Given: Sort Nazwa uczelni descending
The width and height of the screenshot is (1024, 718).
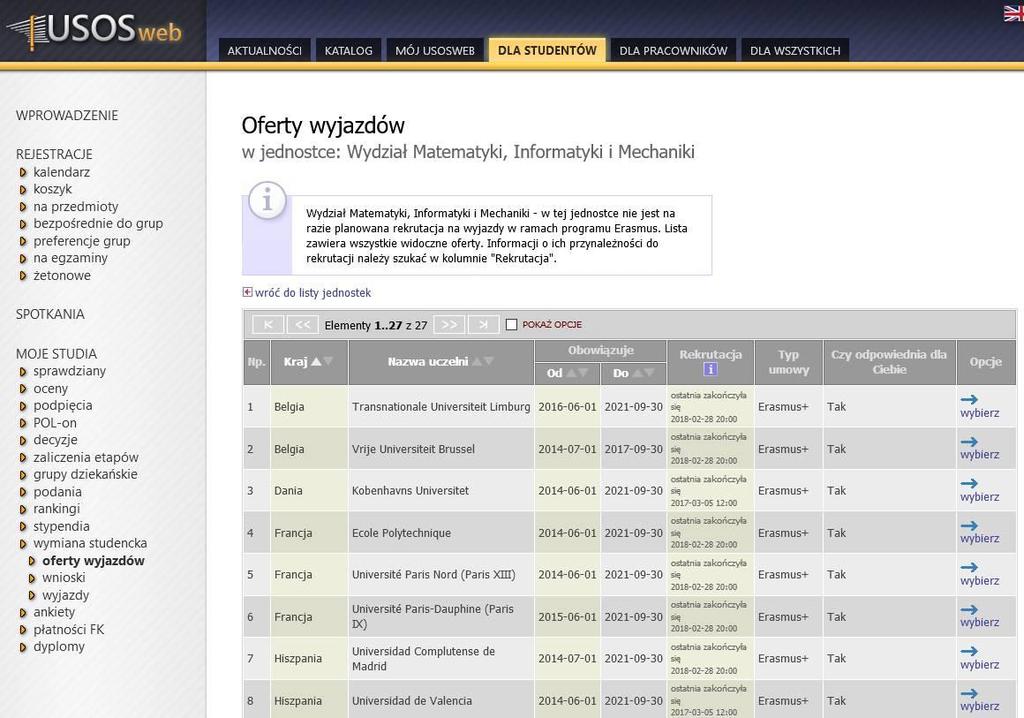Looking at the screenshot, I should point(488,361).
